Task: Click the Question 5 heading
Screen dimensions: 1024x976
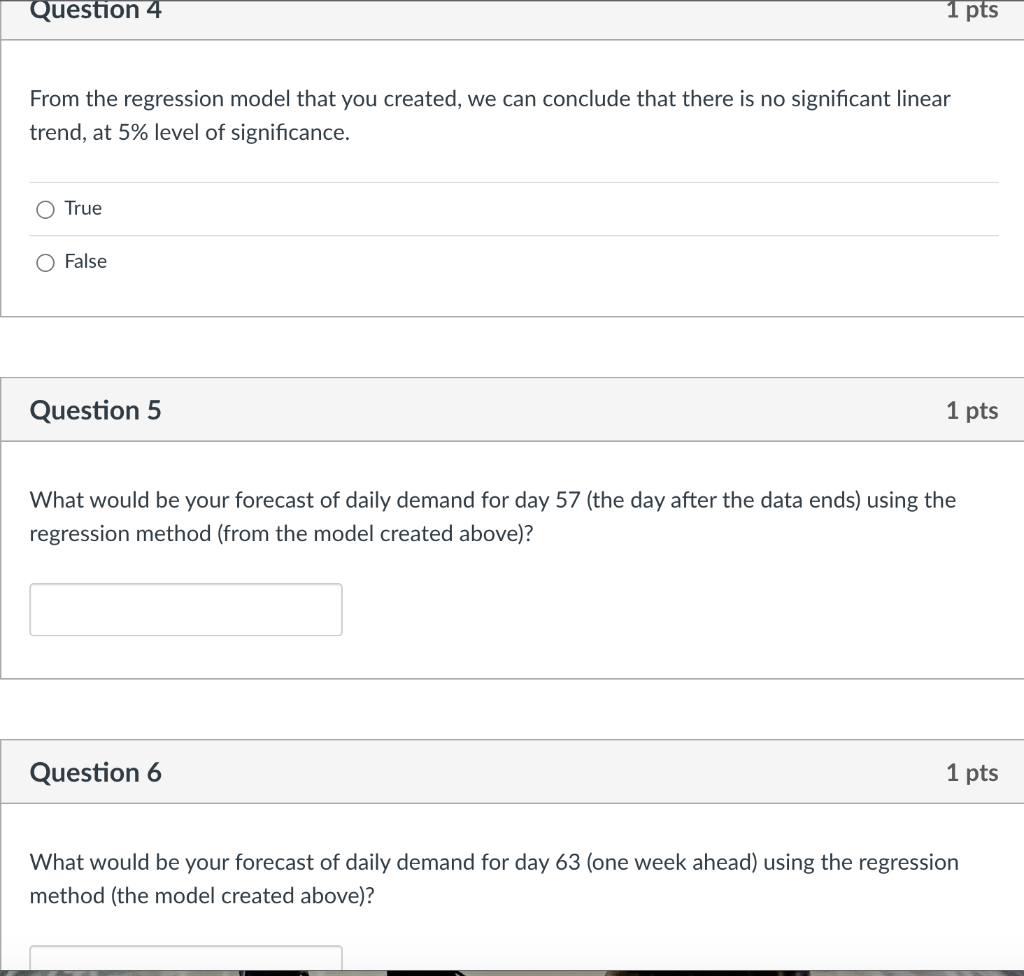Action: [x=95, y=410]
